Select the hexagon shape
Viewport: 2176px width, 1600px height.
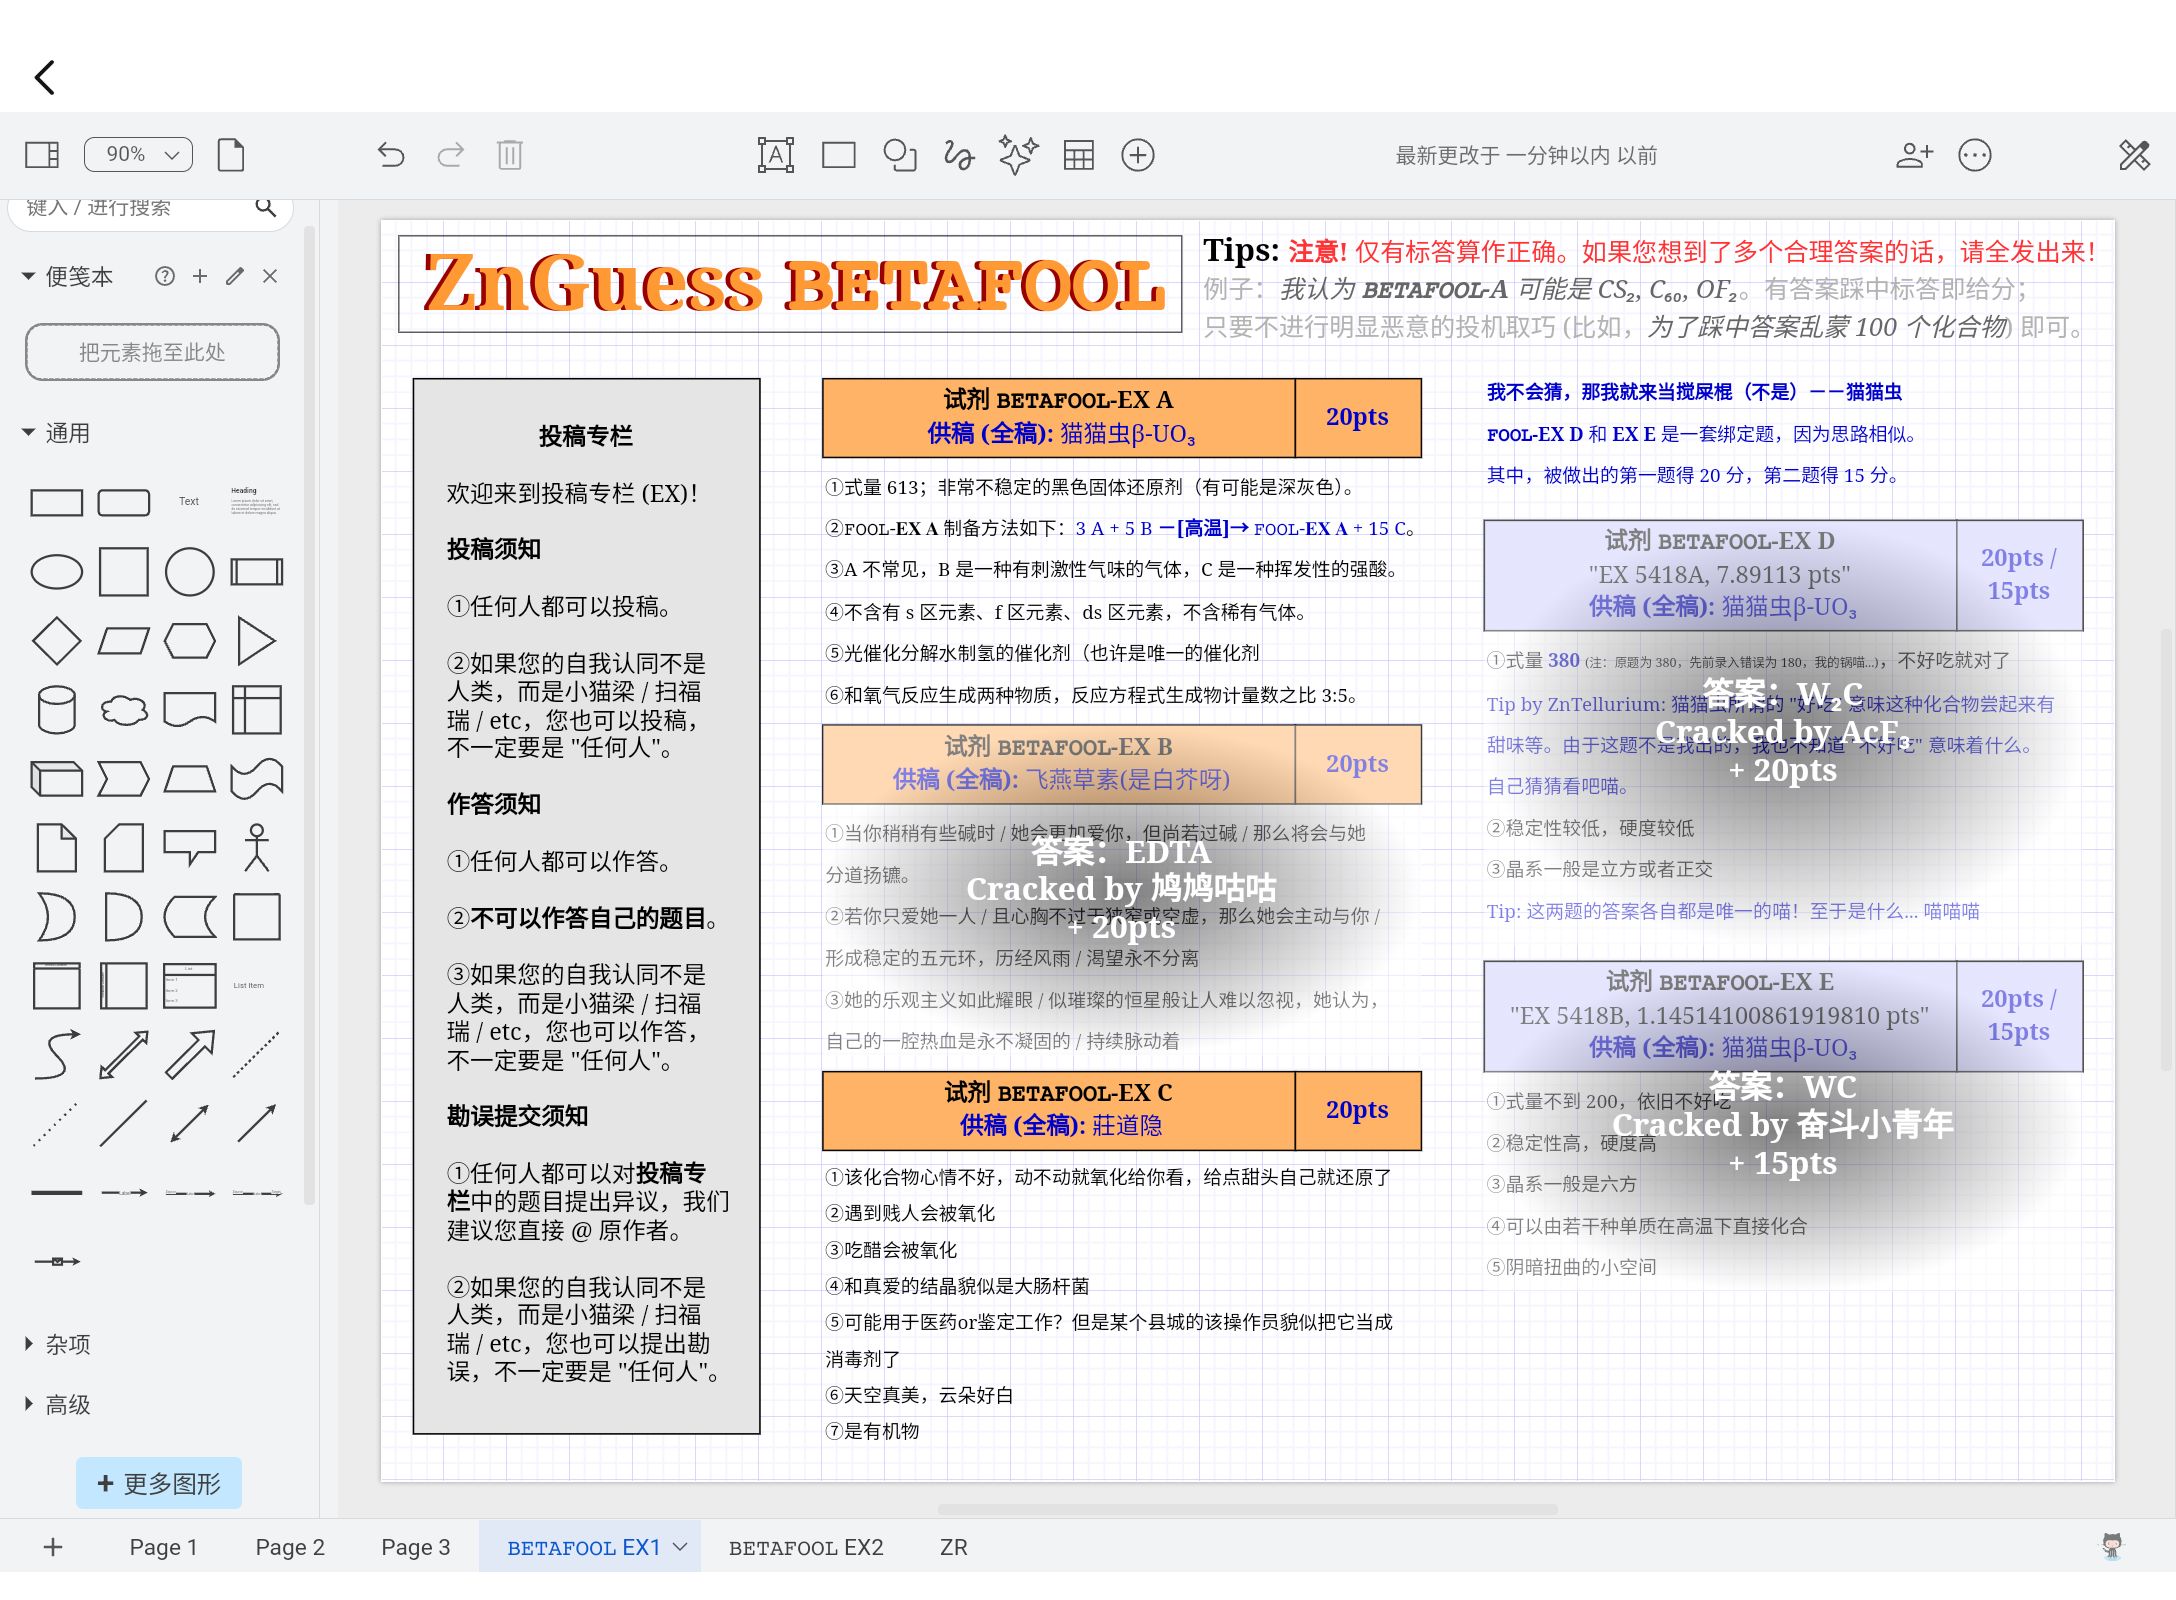[x=190, y=641]
